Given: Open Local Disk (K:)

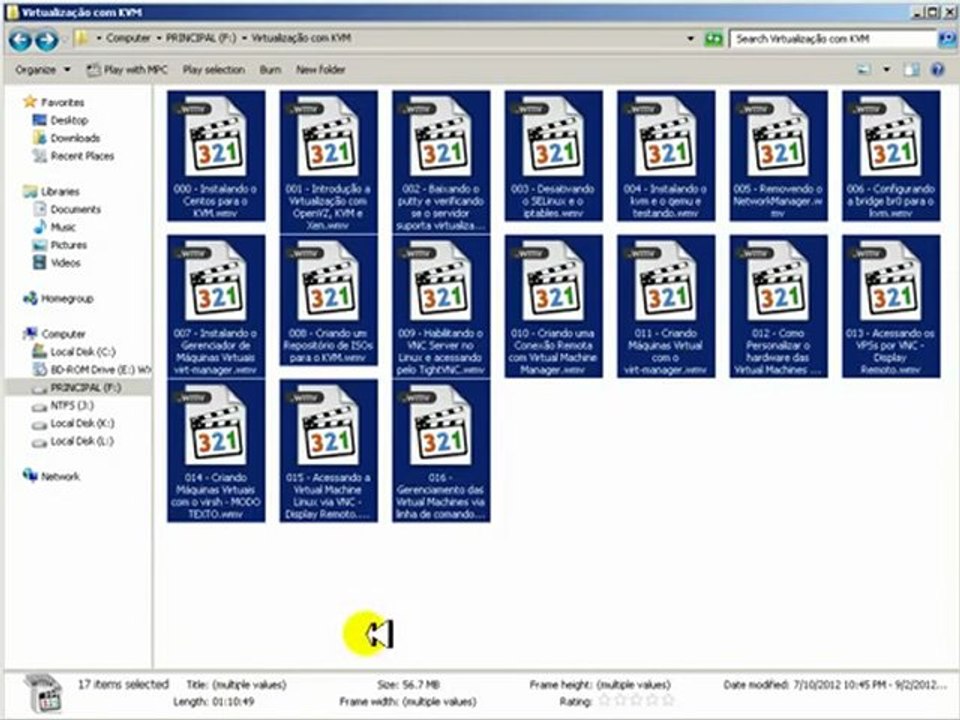Looking at the screenshot, I should point(82,423).
